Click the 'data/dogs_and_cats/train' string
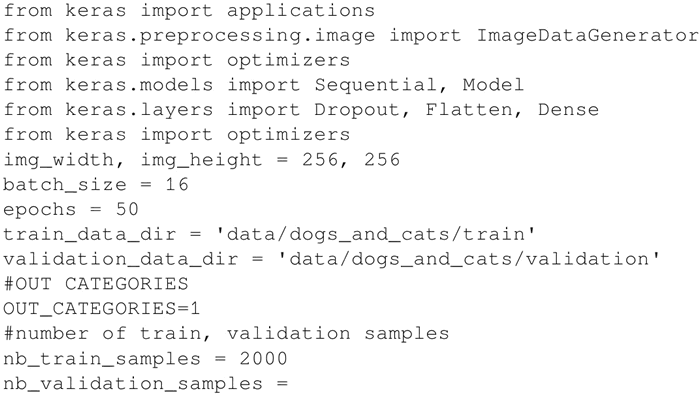Viewport: 700px width, 397px height. (x=376, y=234)
